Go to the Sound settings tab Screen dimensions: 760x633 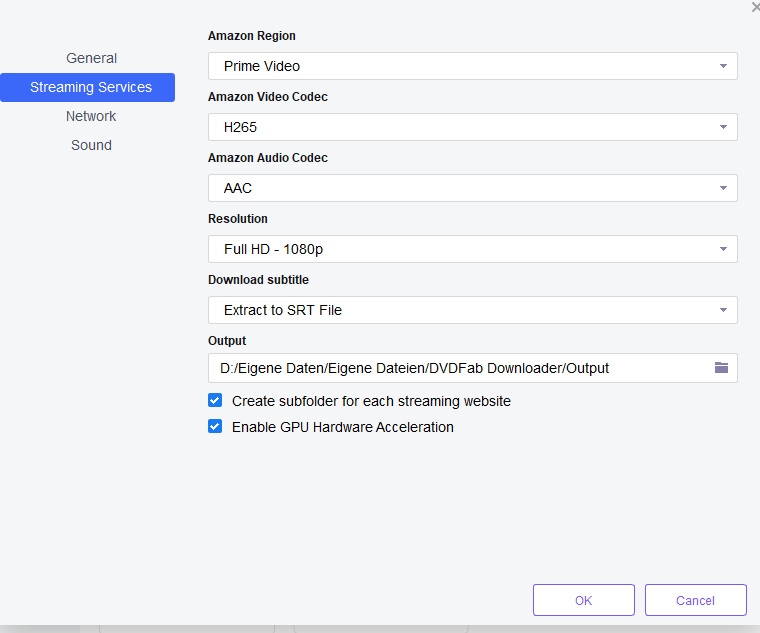(x=91, y=145)
